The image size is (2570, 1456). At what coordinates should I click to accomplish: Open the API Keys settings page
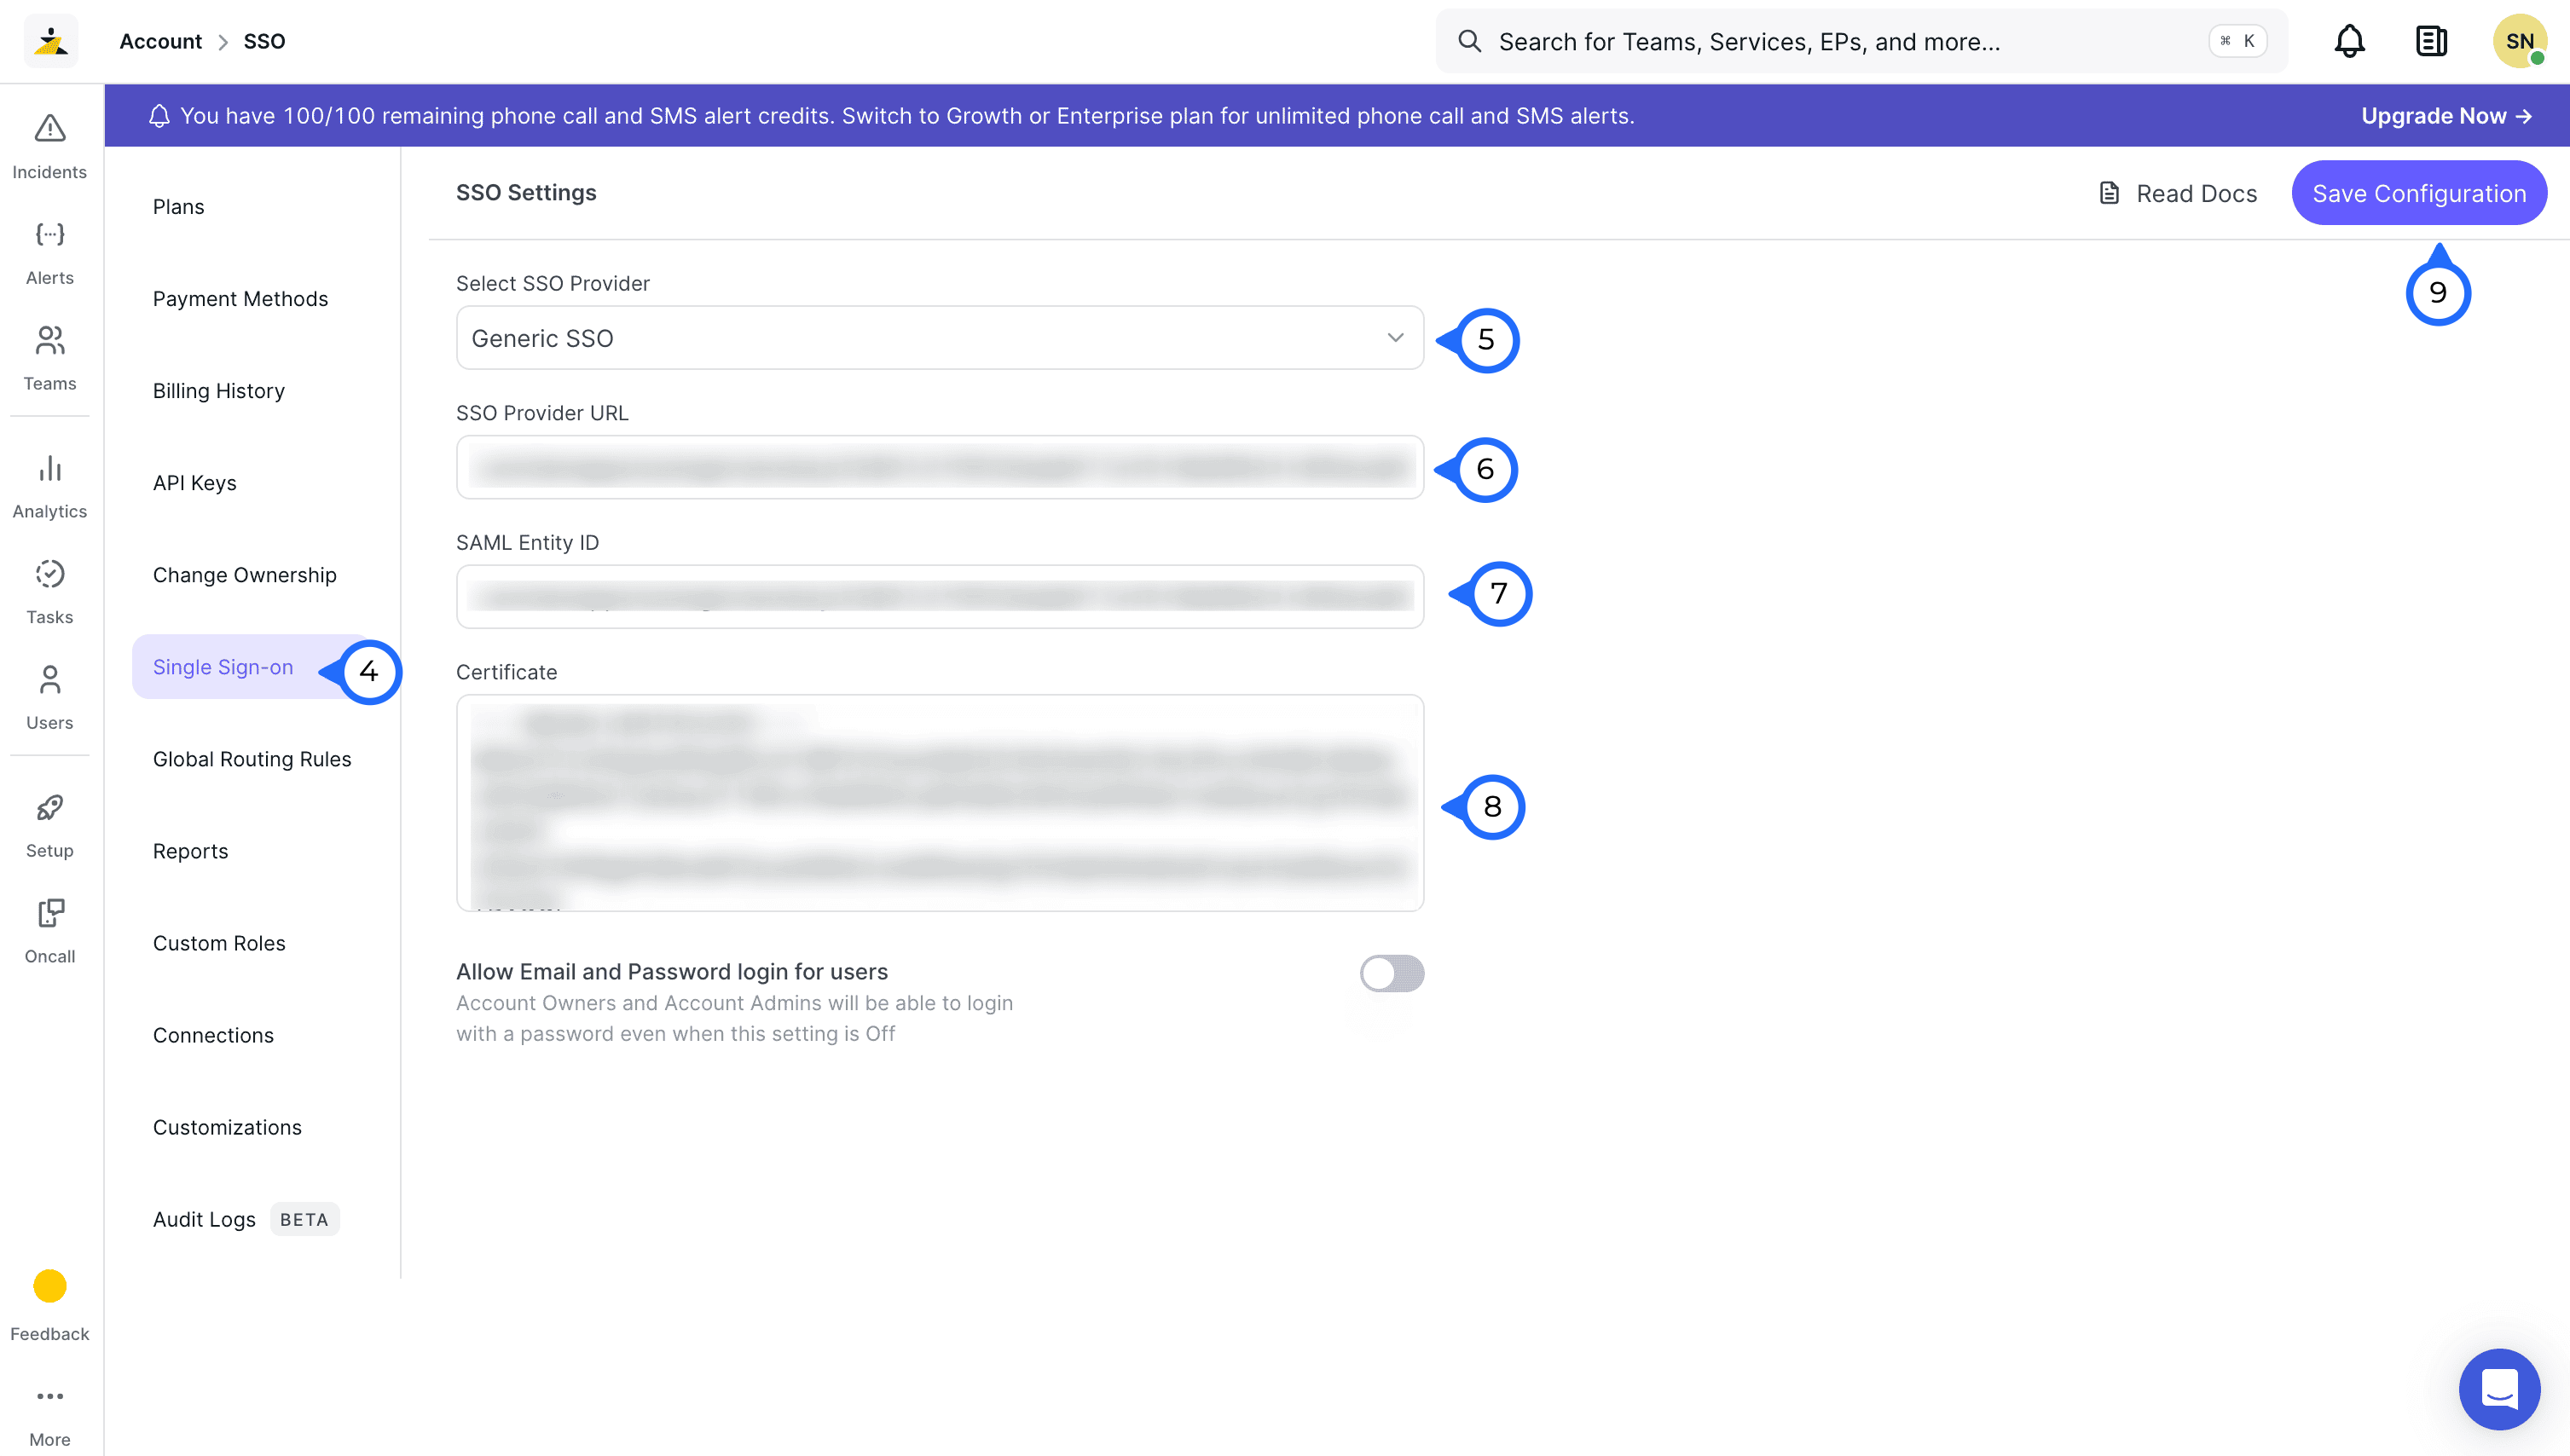[x=195, y=483]
